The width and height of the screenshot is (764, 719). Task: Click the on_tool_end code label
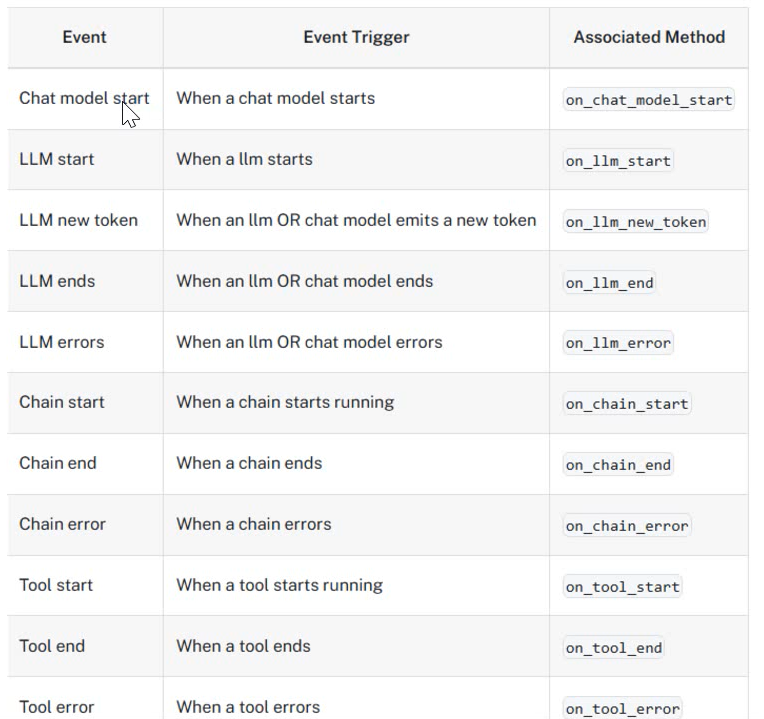[x=613, y=647]
